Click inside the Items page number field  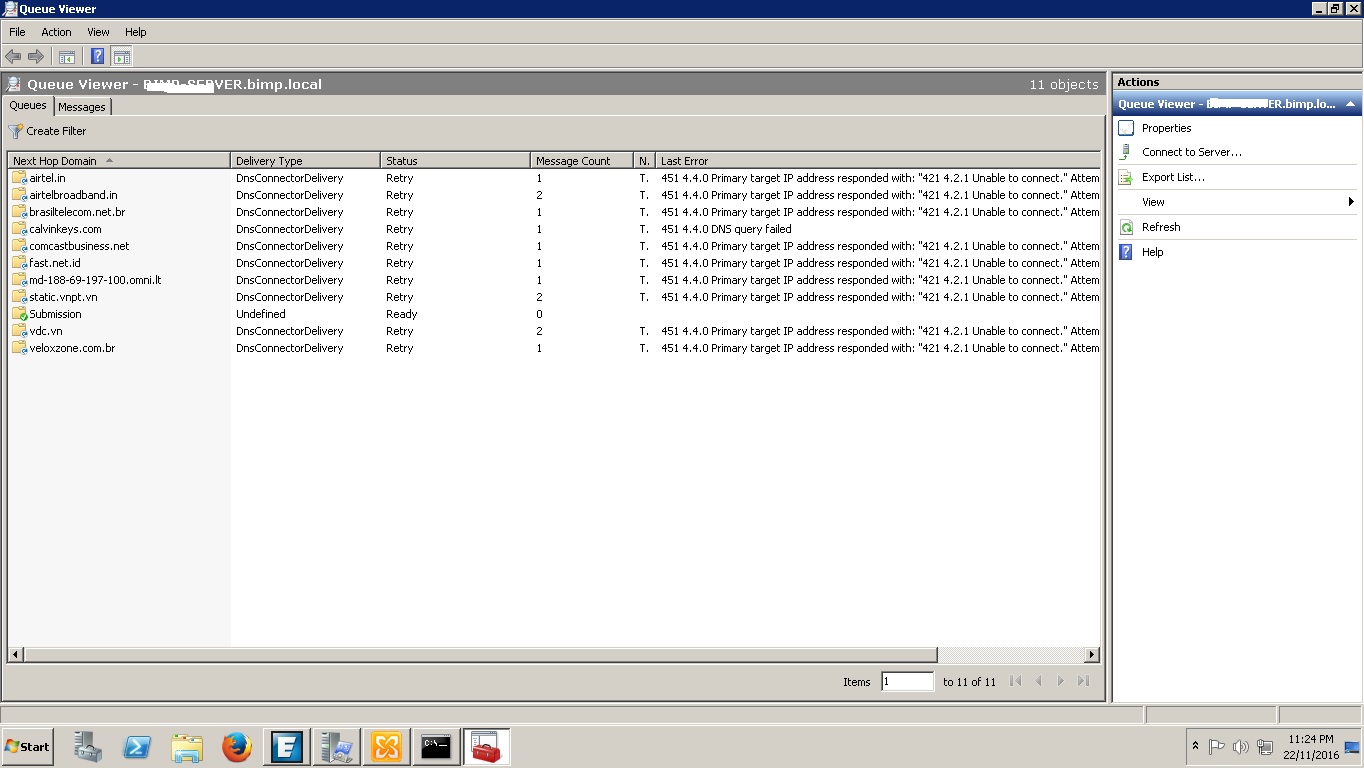906,681
